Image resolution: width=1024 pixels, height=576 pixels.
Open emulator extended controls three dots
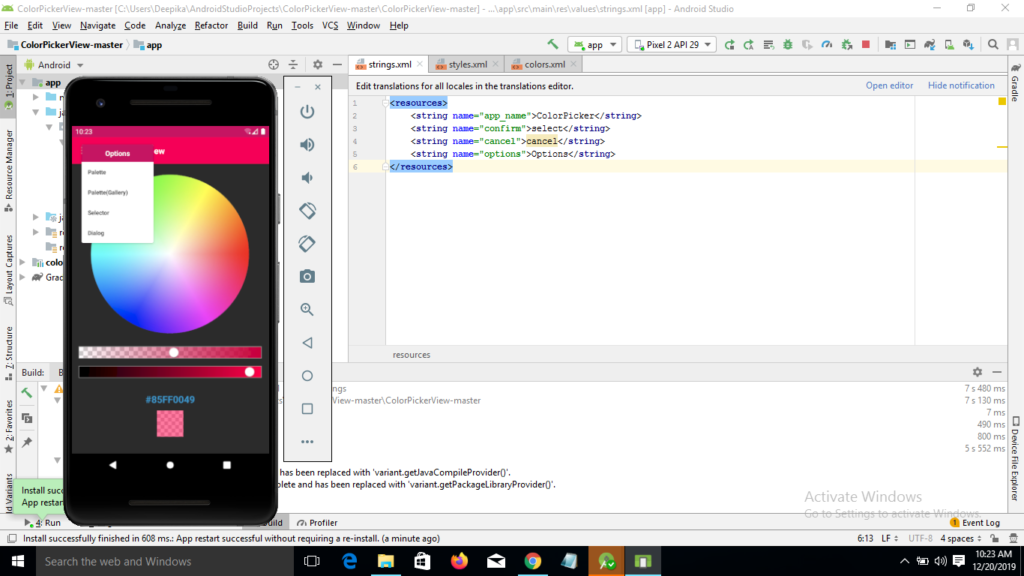click(x=307, y=442)
